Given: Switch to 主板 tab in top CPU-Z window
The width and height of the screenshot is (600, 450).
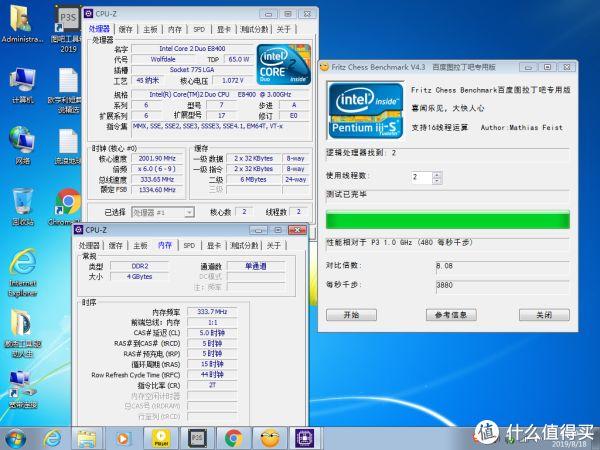Looking at the screenshot, I should [x=150, y=29].
